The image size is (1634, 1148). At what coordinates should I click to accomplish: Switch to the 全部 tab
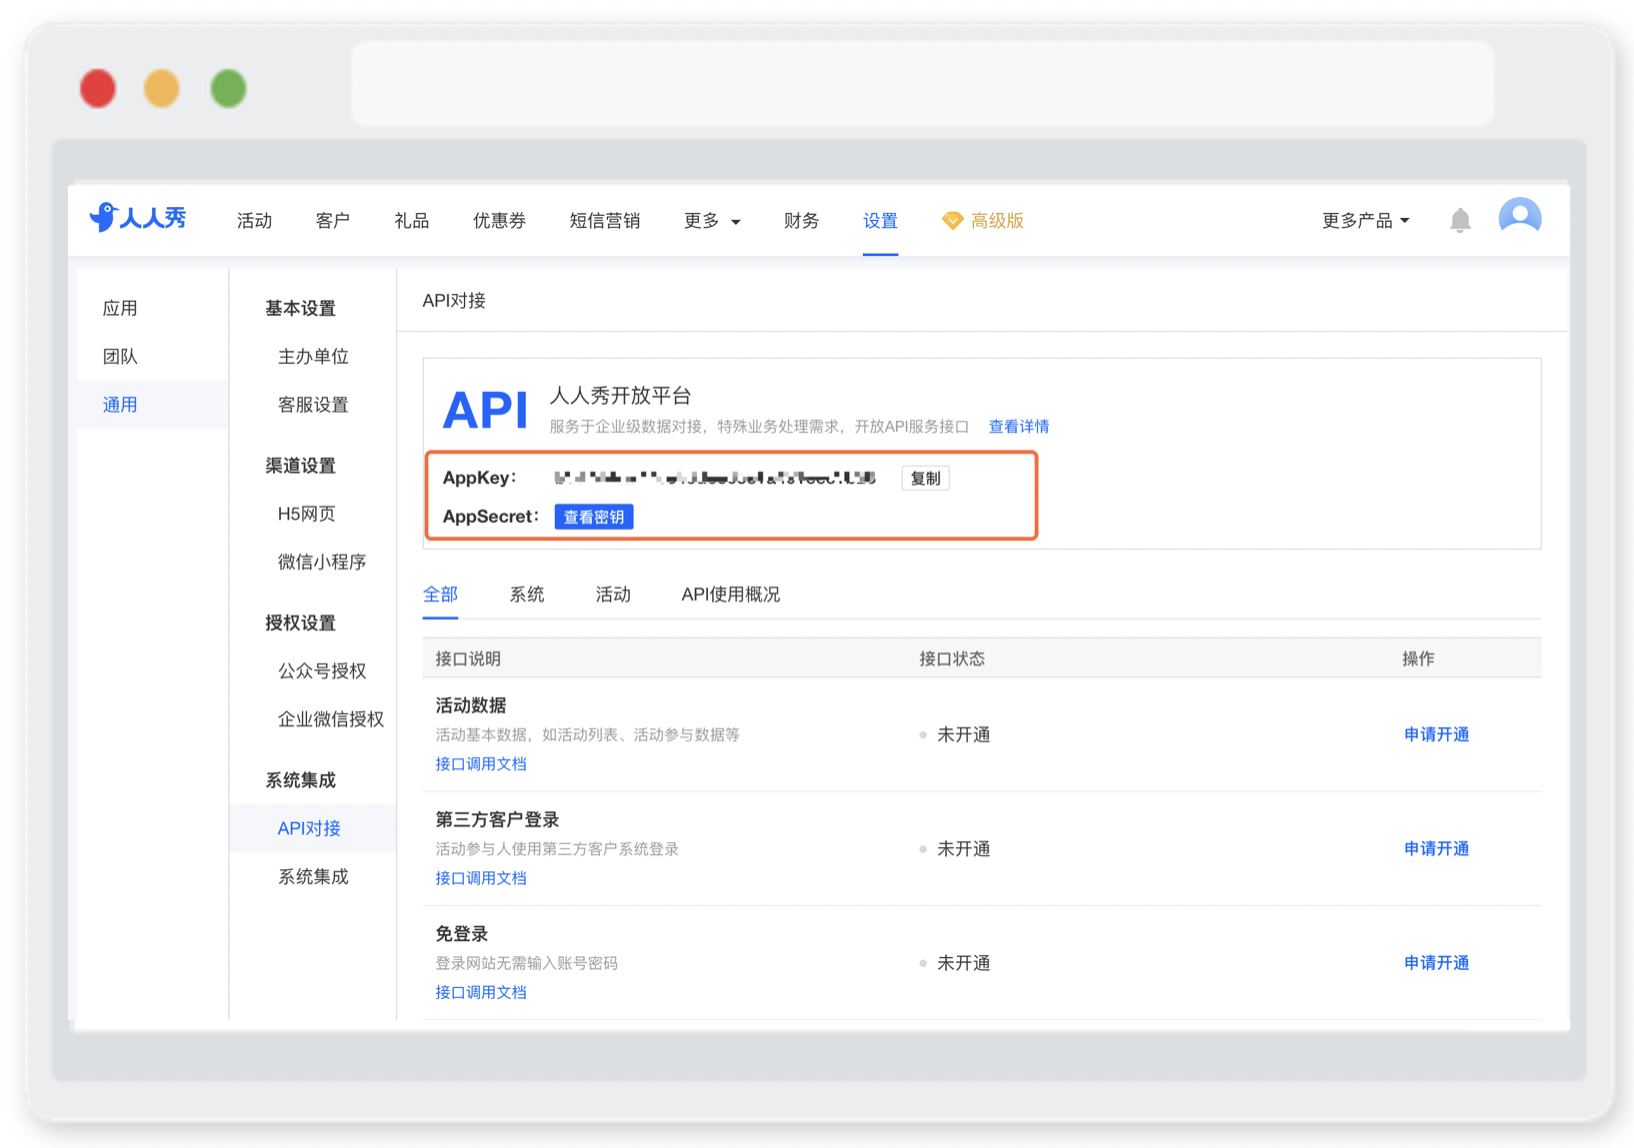[440, 594]
